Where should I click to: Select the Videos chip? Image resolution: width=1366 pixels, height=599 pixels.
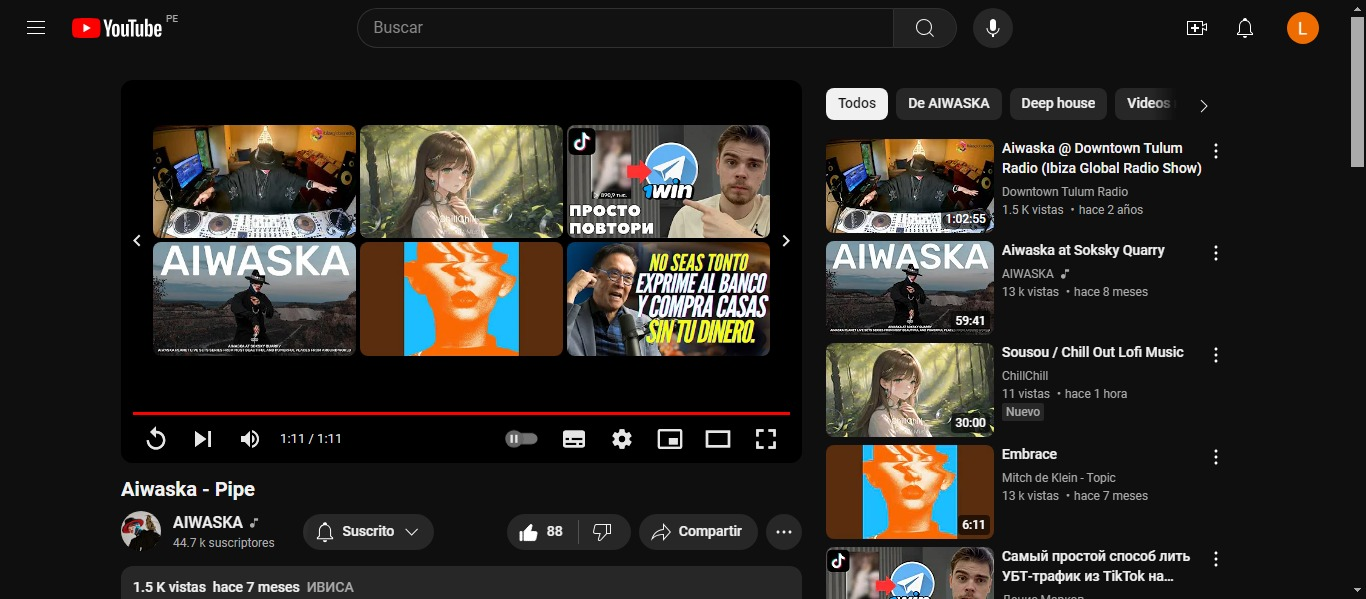pyautogui.click(x=1146, y=103)
